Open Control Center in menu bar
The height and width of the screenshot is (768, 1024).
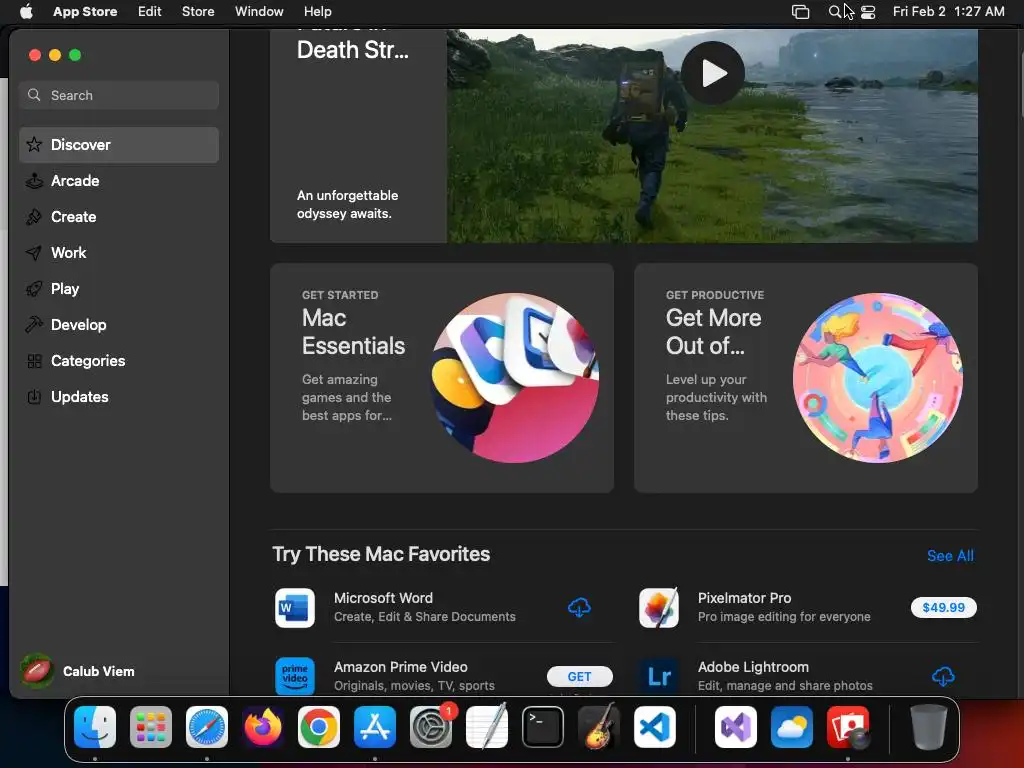868,12
